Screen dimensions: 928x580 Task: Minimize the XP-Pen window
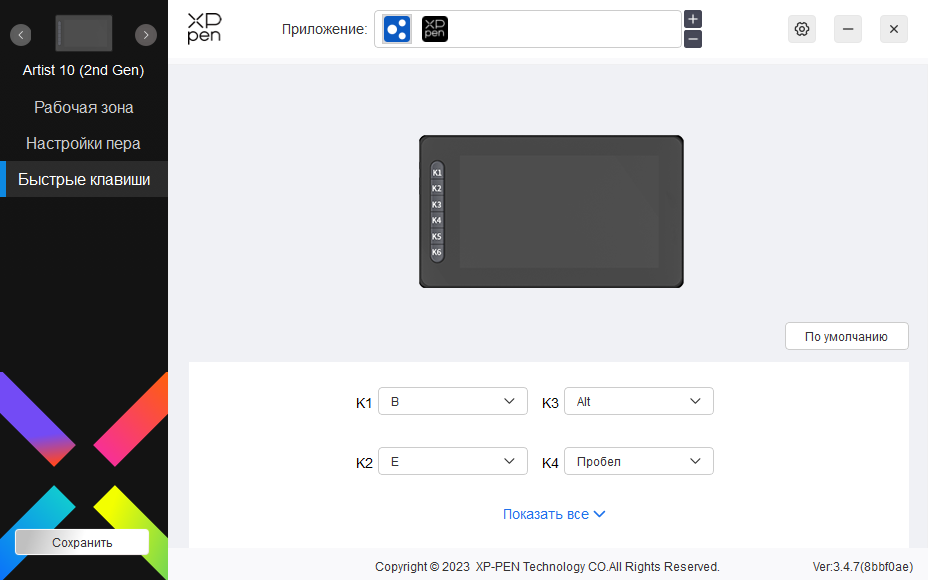pyautogui.click(x=848, y=29)
